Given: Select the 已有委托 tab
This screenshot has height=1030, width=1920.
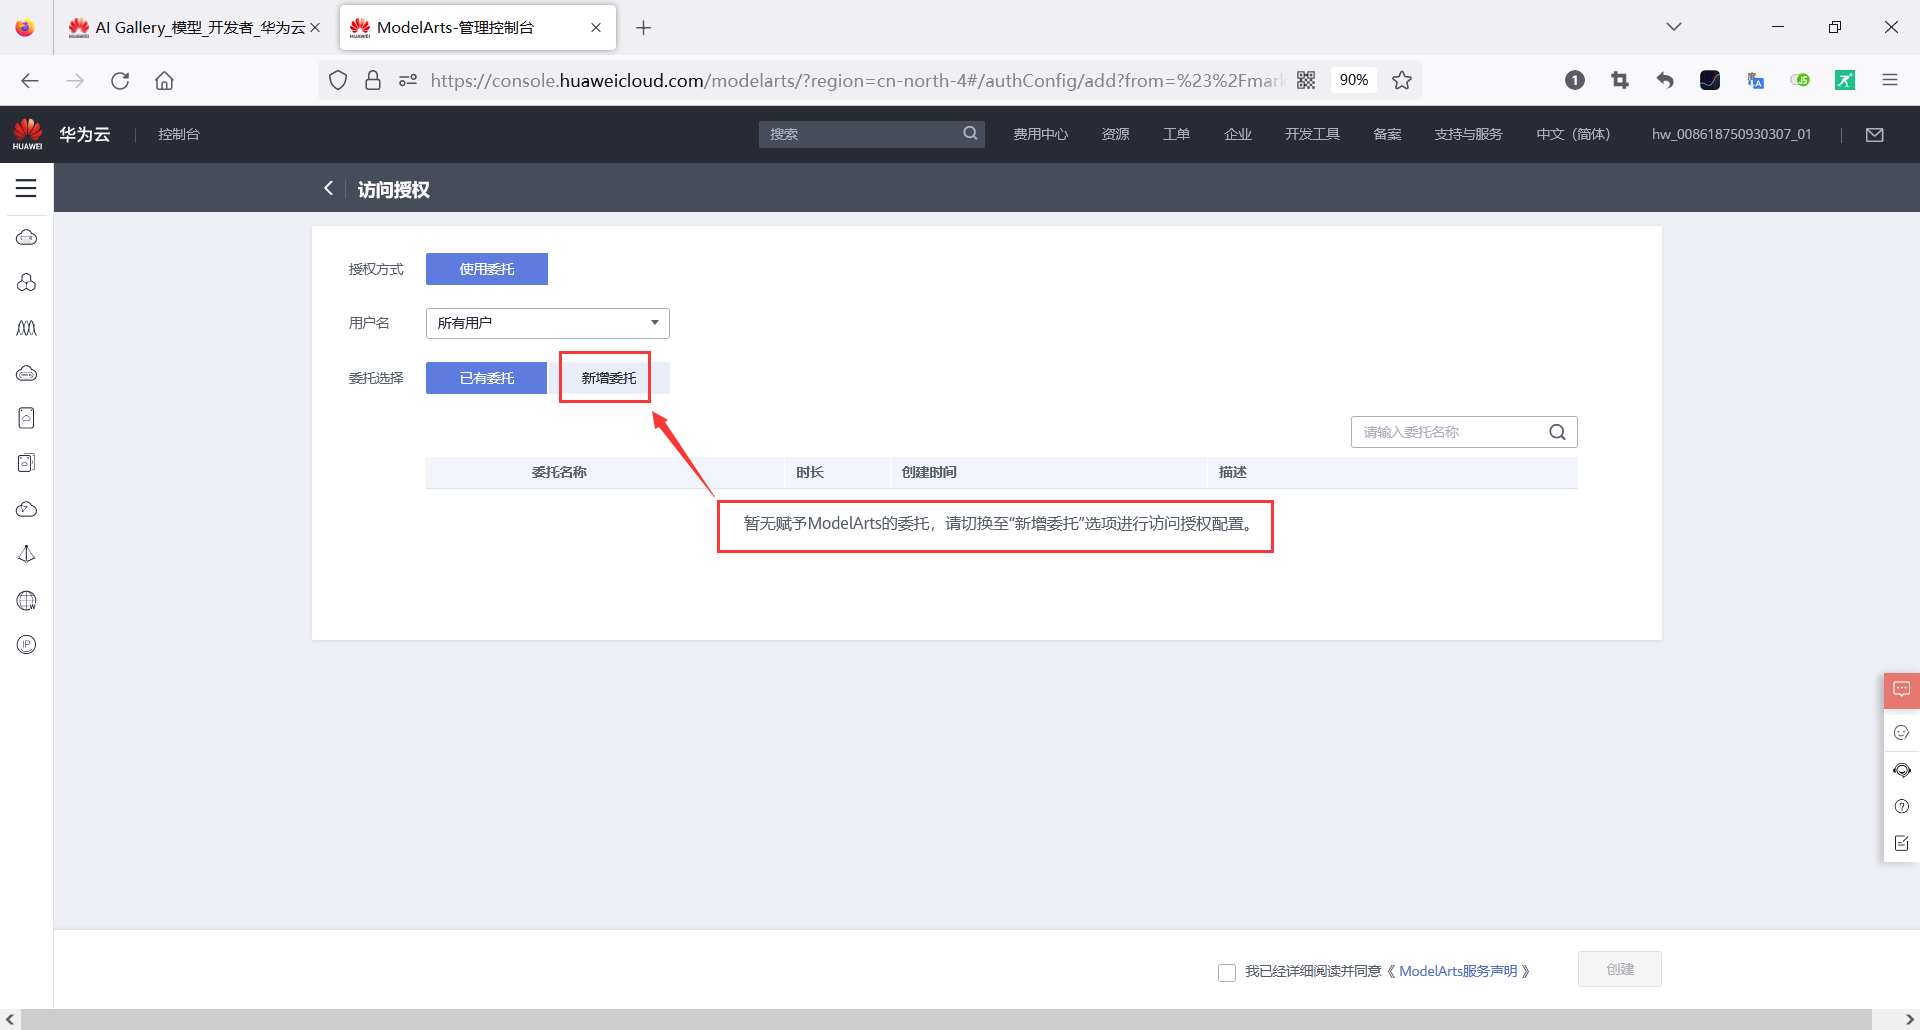Looking at the screenshot, I should tap(487, 378).
